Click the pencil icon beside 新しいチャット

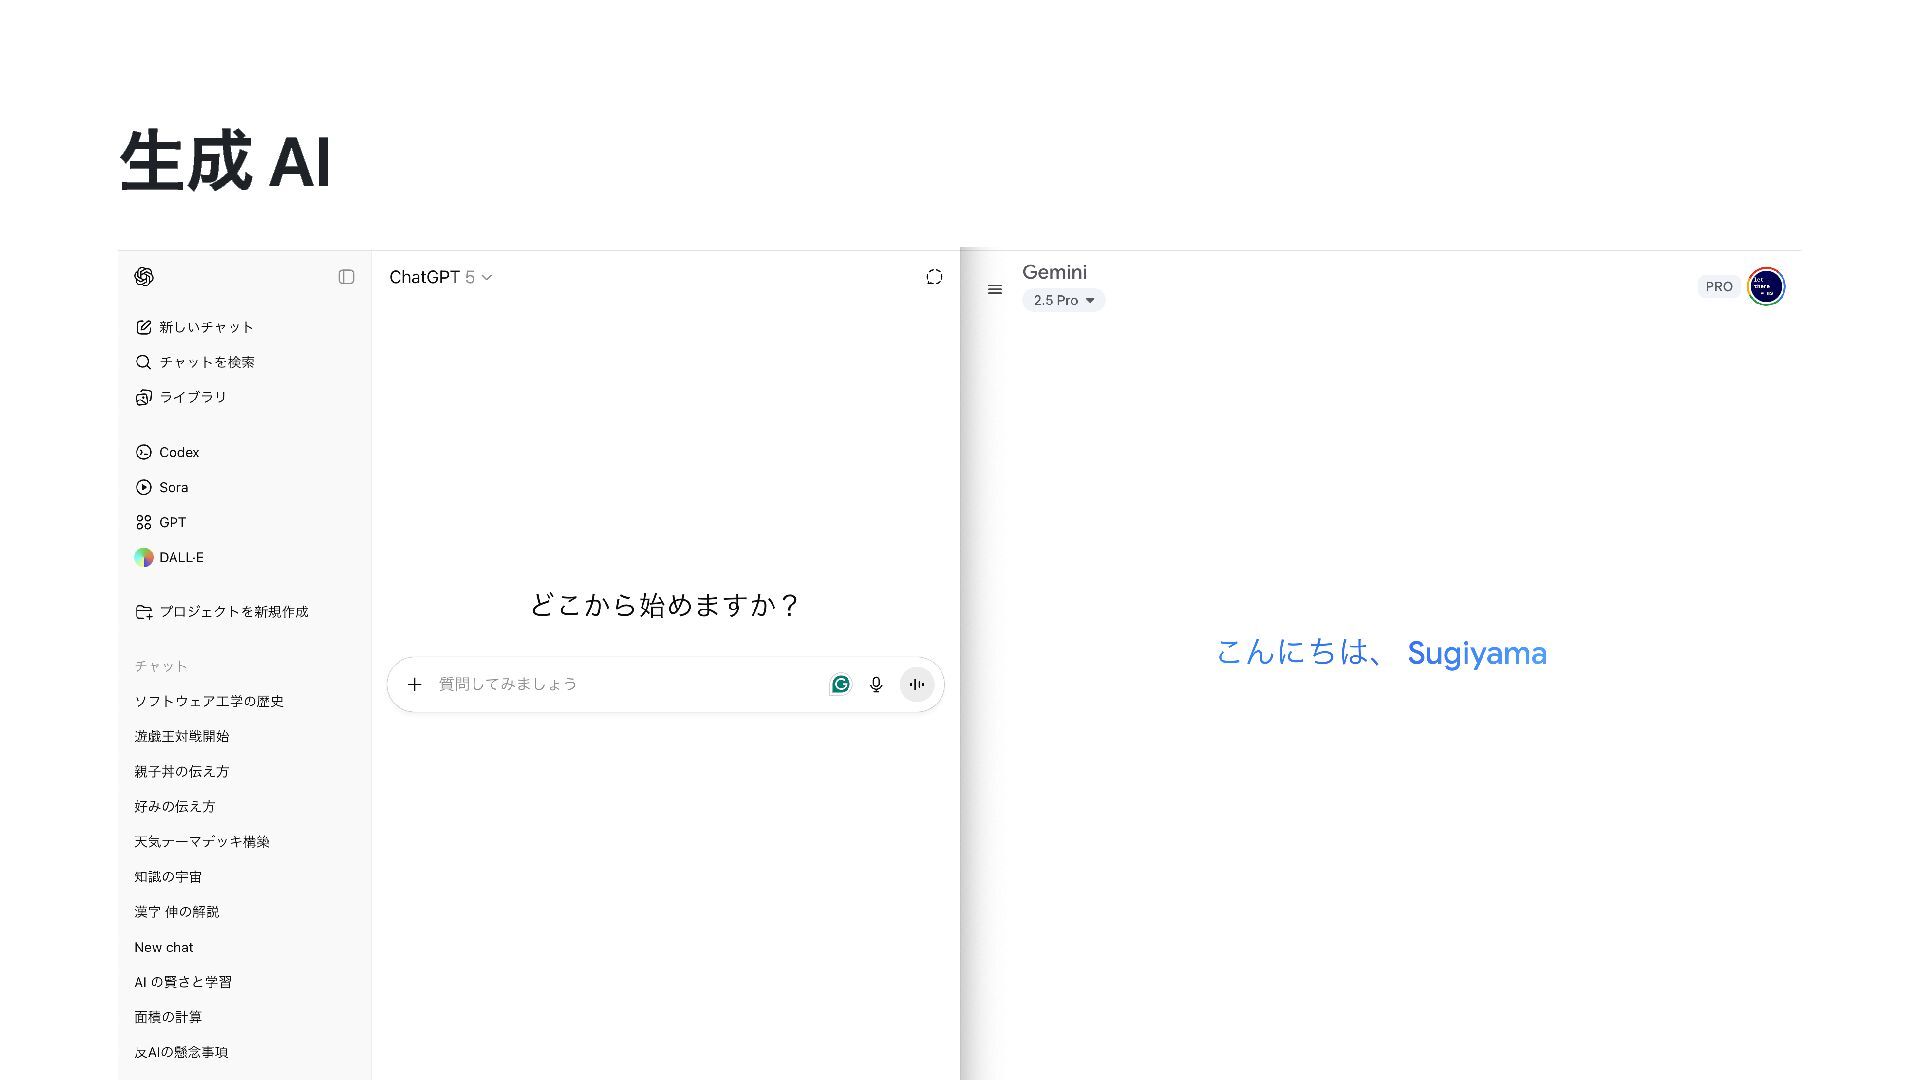(x=143, y=327)
